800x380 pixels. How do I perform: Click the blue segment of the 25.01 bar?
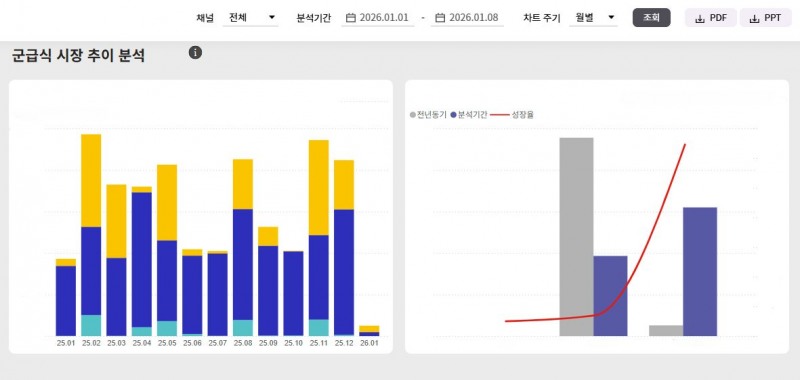(x=66, y=300)
